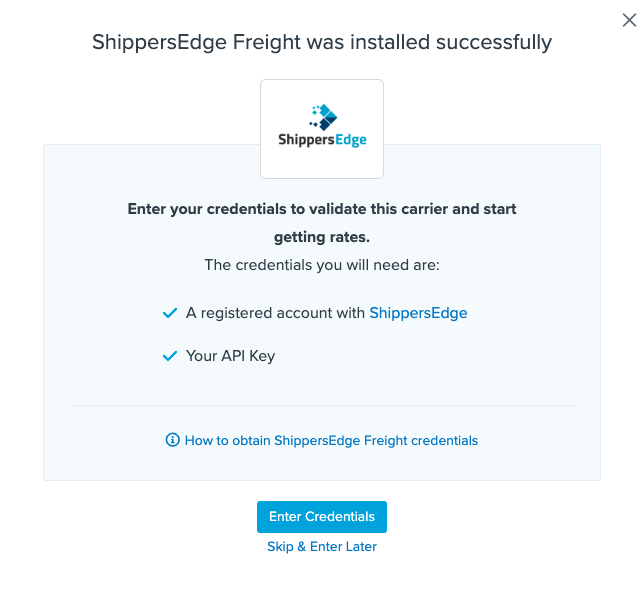The width and height of the screenshot is (644, 595).
Task: Click the word 'Later' in the skip link
Action: (x=360, y=547)
